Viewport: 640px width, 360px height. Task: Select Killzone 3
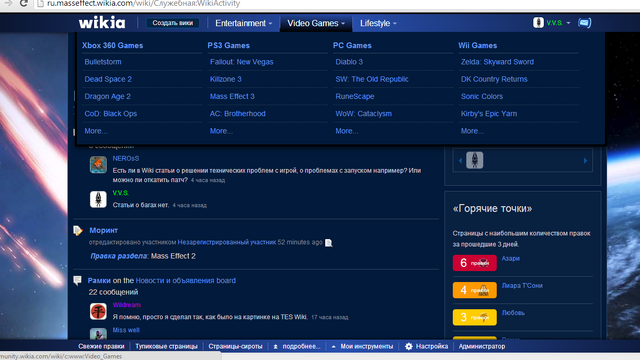pyautogui.click(x=226, y=79)
